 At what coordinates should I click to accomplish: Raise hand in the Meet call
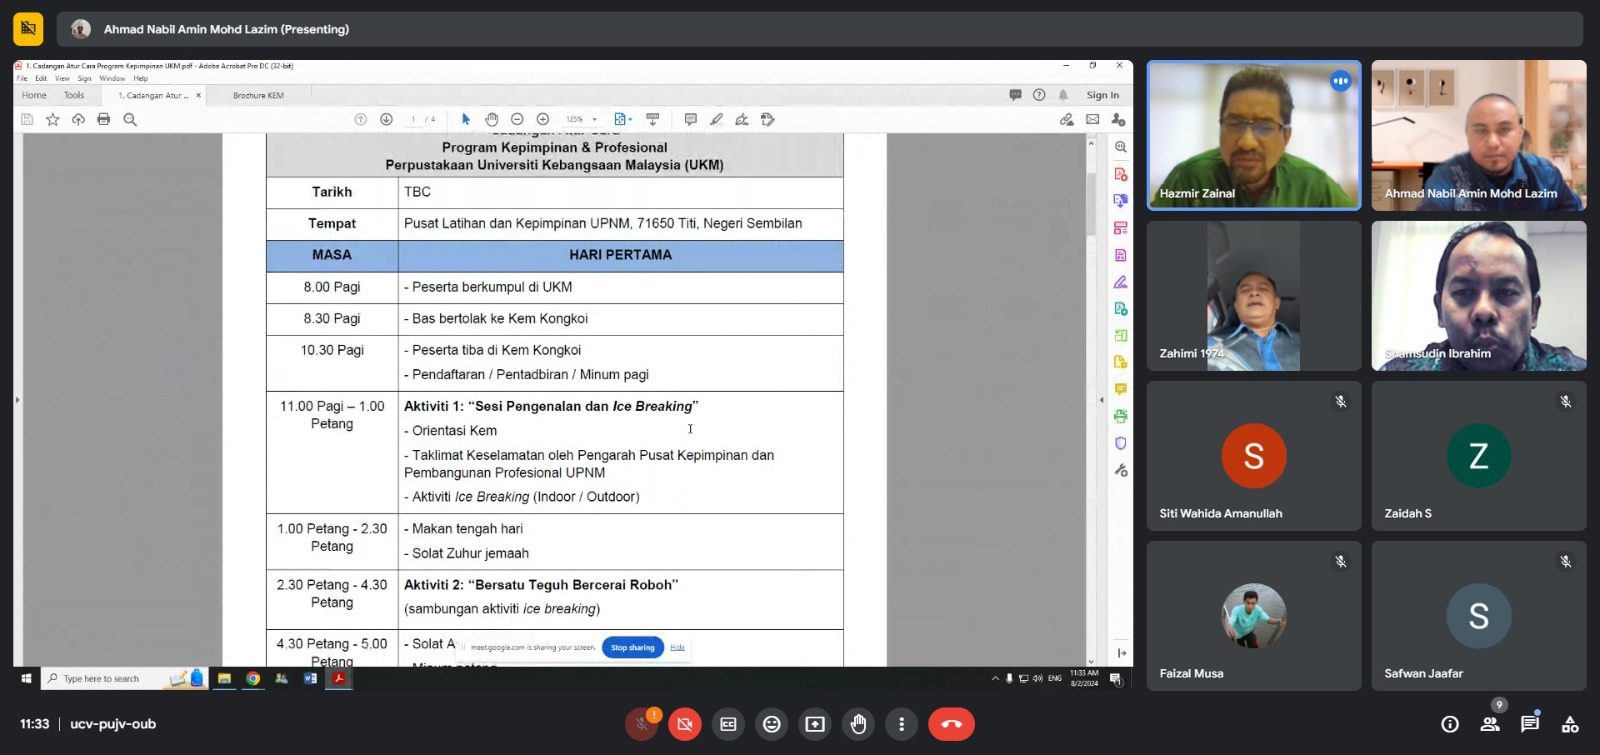[858, 724]
